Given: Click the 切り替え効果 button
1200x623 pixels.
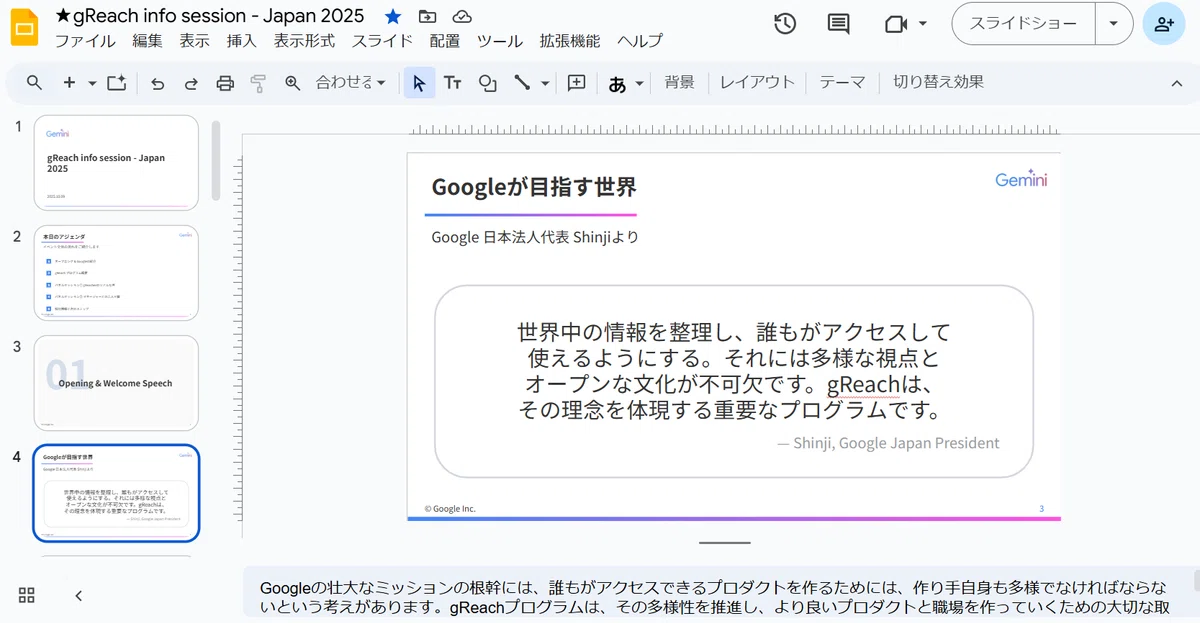Looking at the screenshot, I should 938,83.
